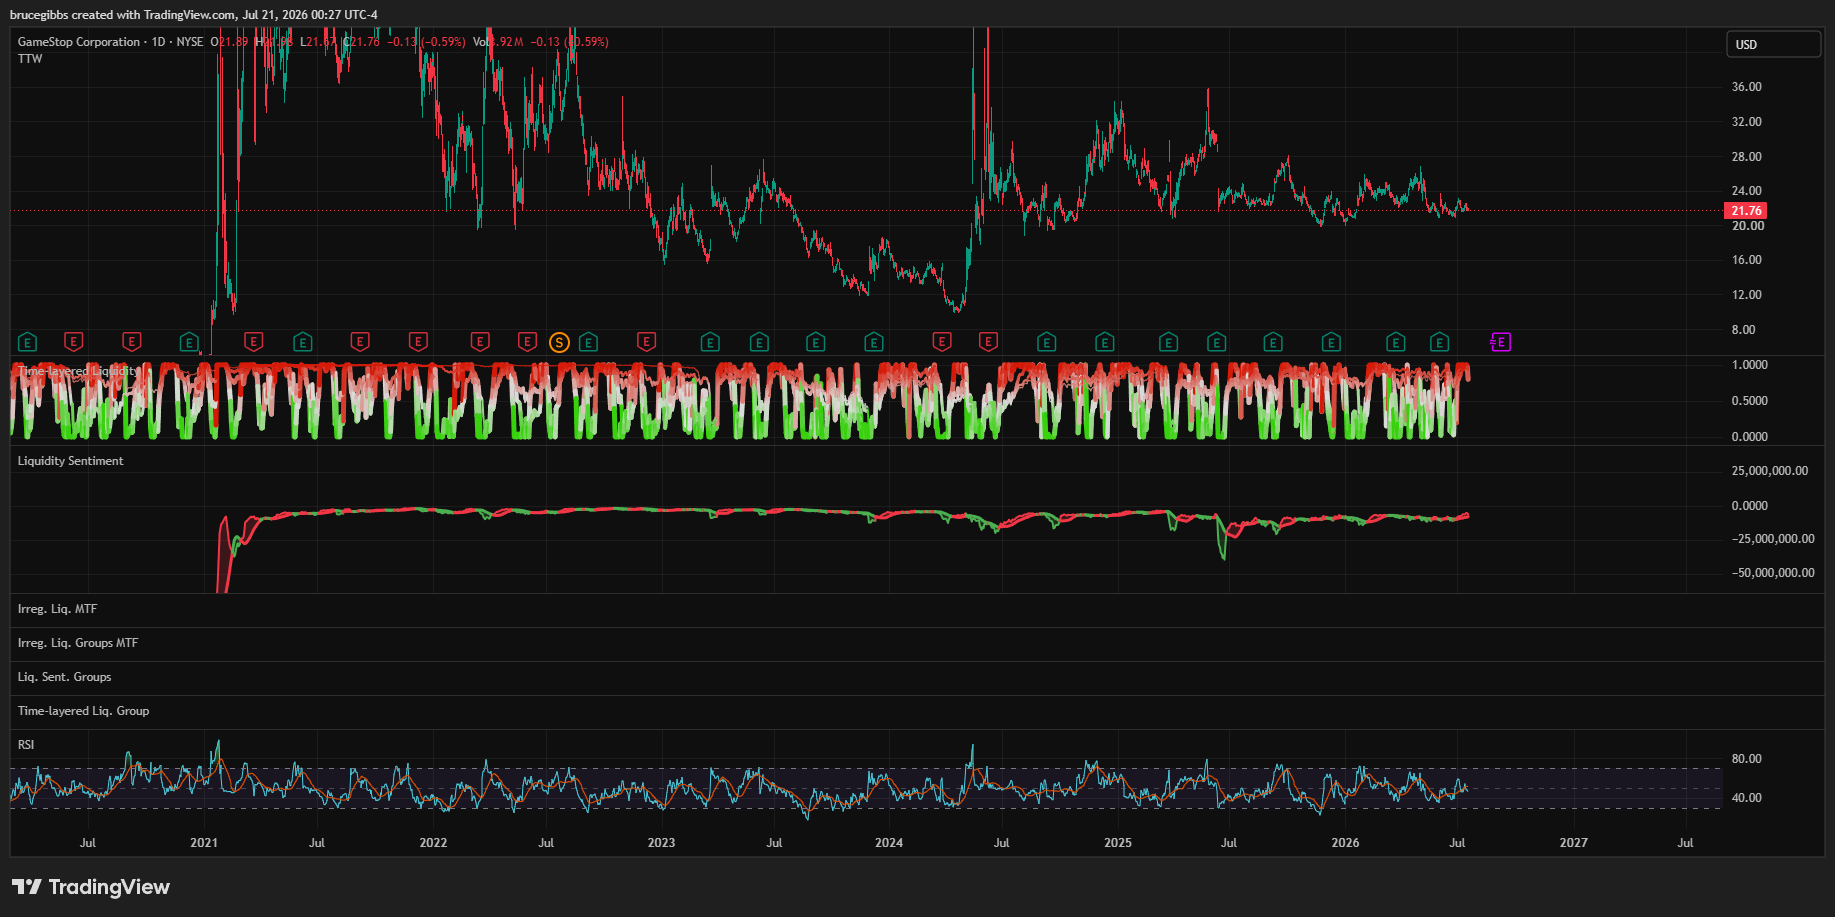Click the 16.00 price axis value
1835x917 pixels.
point(1747,260)
